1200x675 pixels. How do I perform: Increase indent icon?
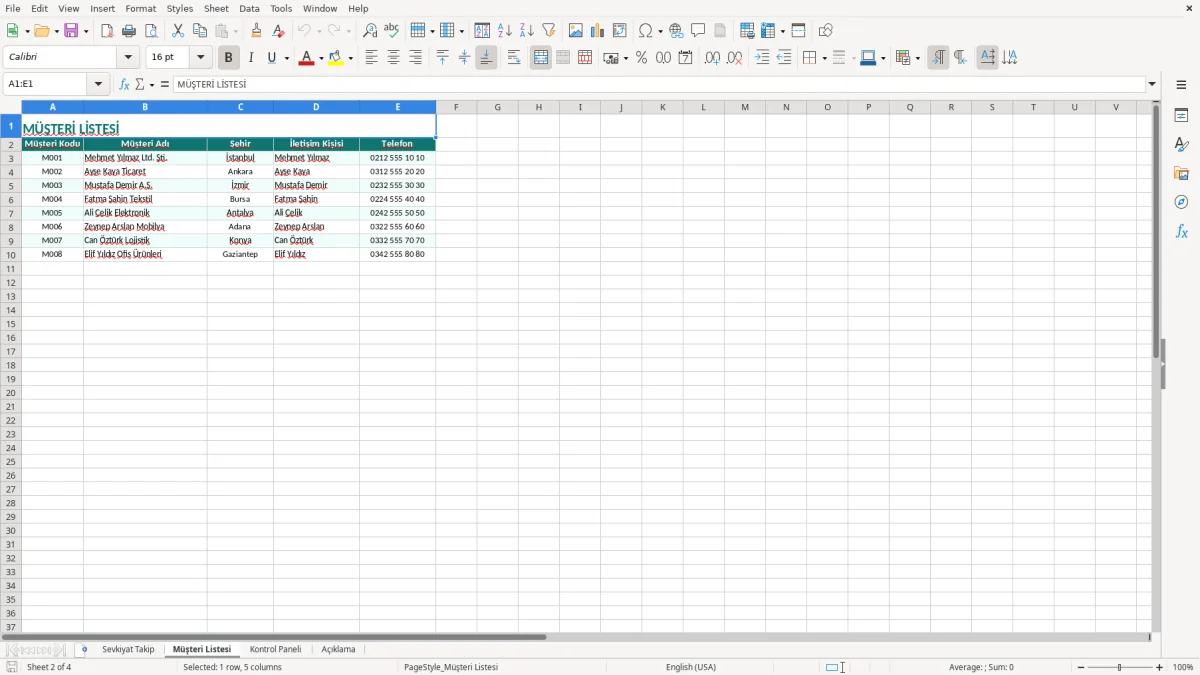click(x=762, y=58)
